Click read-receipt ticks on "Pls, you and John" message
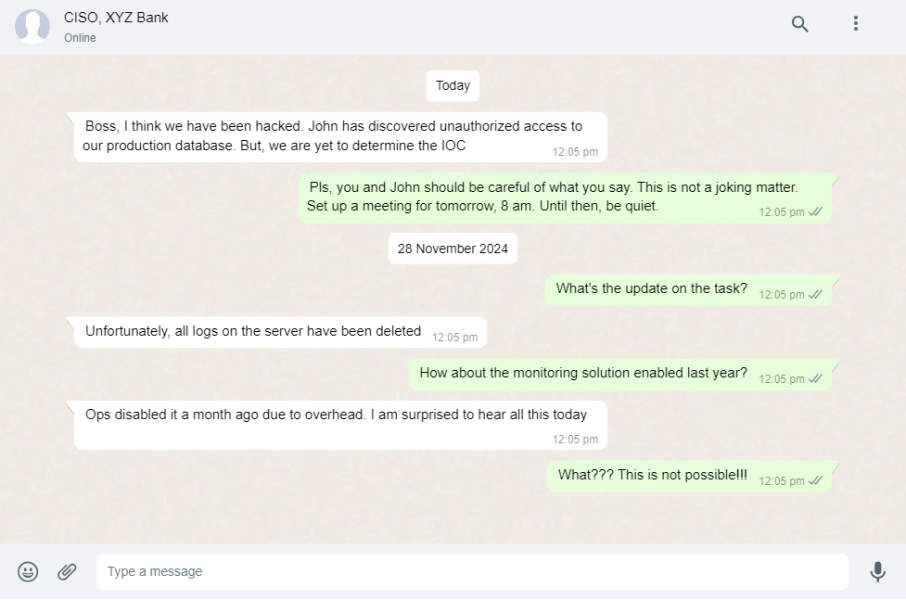Screen dimensions: 906x600 click(815, 212)
